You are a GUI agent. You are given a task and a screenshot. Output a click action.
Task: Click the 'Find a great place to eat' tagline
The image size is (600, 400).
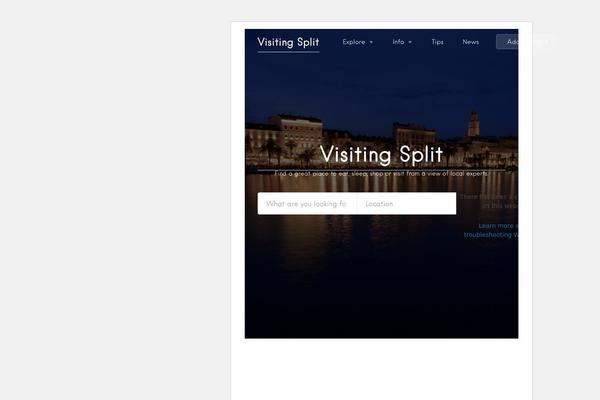(381, 174)
